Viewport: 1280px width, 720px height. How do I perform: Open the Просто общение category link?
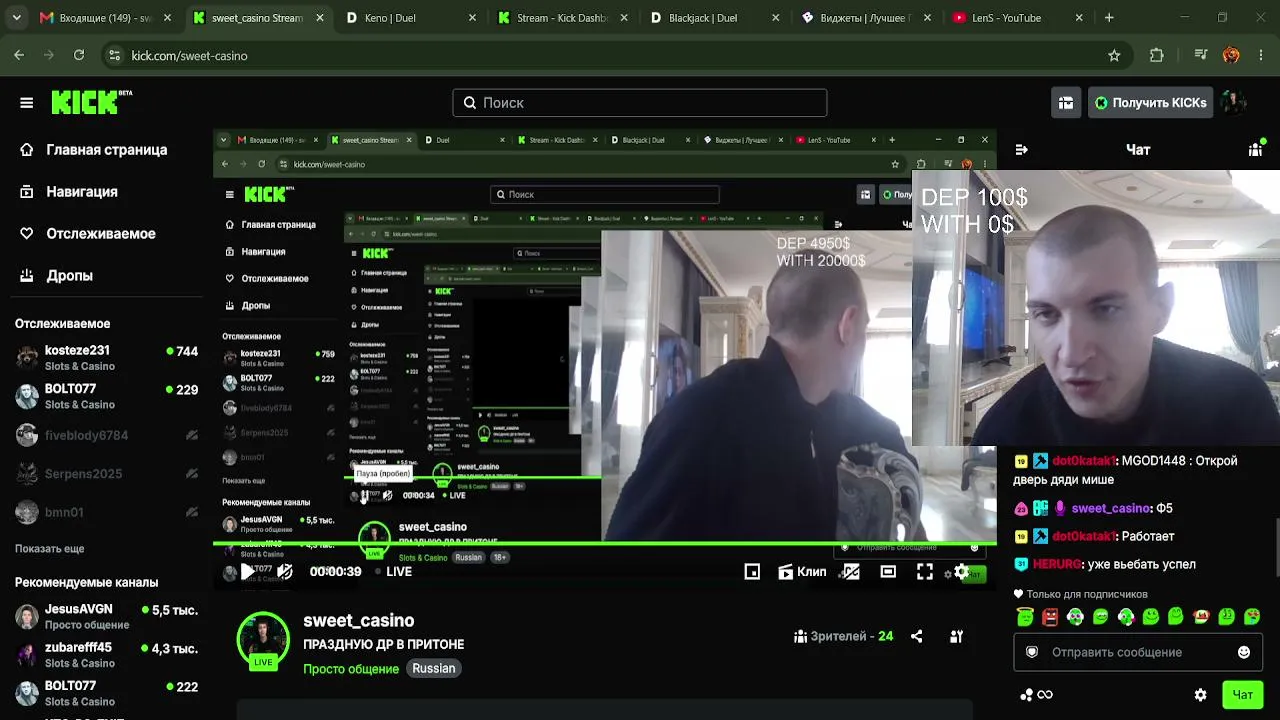tap(351, 669)
